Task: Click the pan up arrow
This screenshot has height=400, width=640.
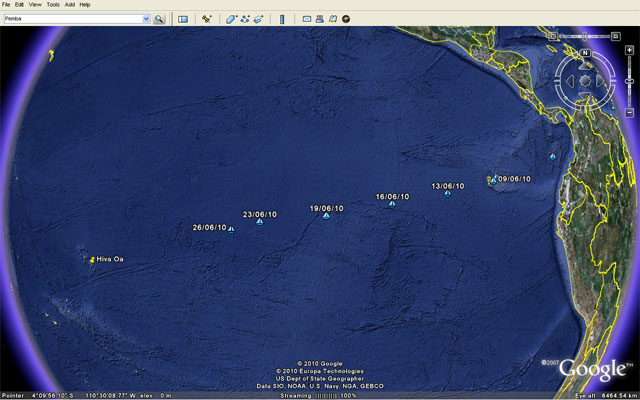Action: tap(585, 66)
